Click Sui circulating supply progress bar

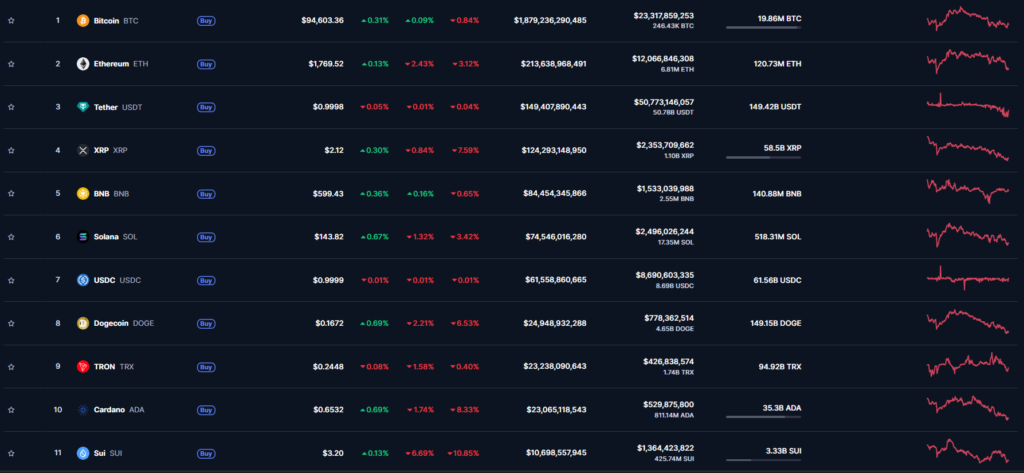(763, 460)
